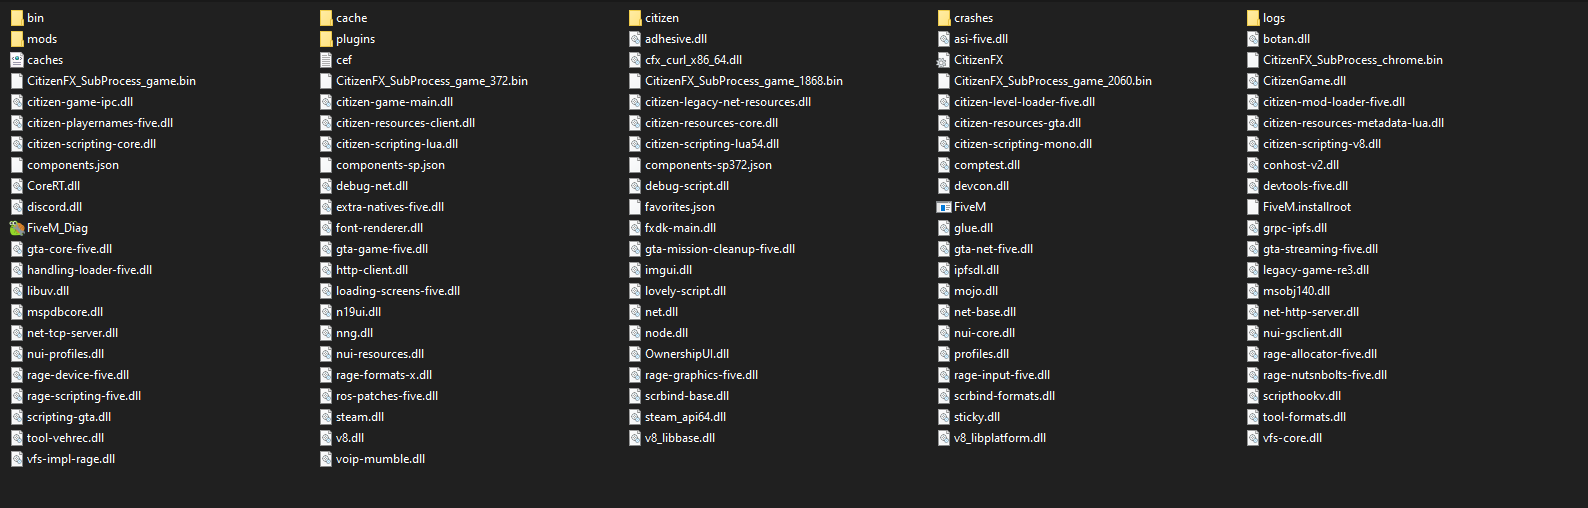Select the scripthookv.dll file
Viewport: 1588px width, 508px height.
pyautogui.click(x=1293, y=396)
